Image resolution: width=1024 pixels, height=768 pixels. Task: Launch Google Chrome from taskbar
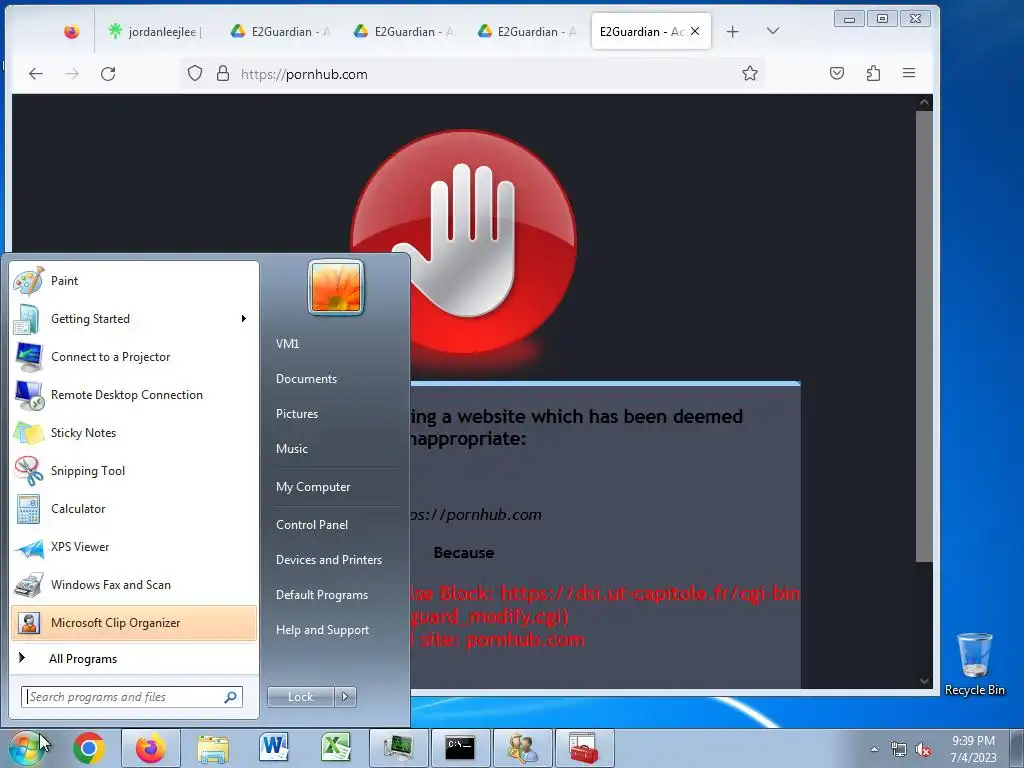(89, 748)
